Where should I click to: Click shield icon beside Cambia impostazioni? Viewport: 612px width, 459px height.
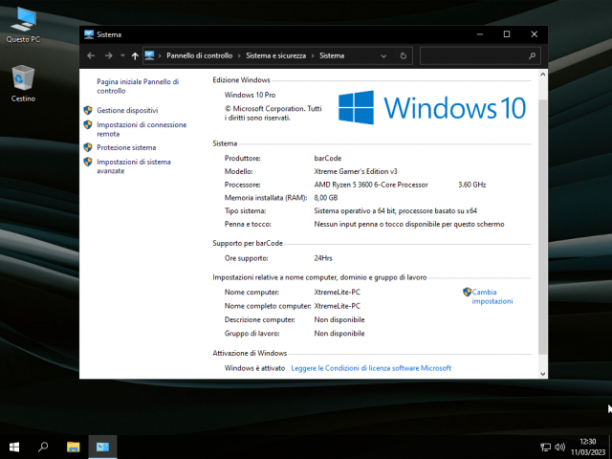click(x=467, y=292)
